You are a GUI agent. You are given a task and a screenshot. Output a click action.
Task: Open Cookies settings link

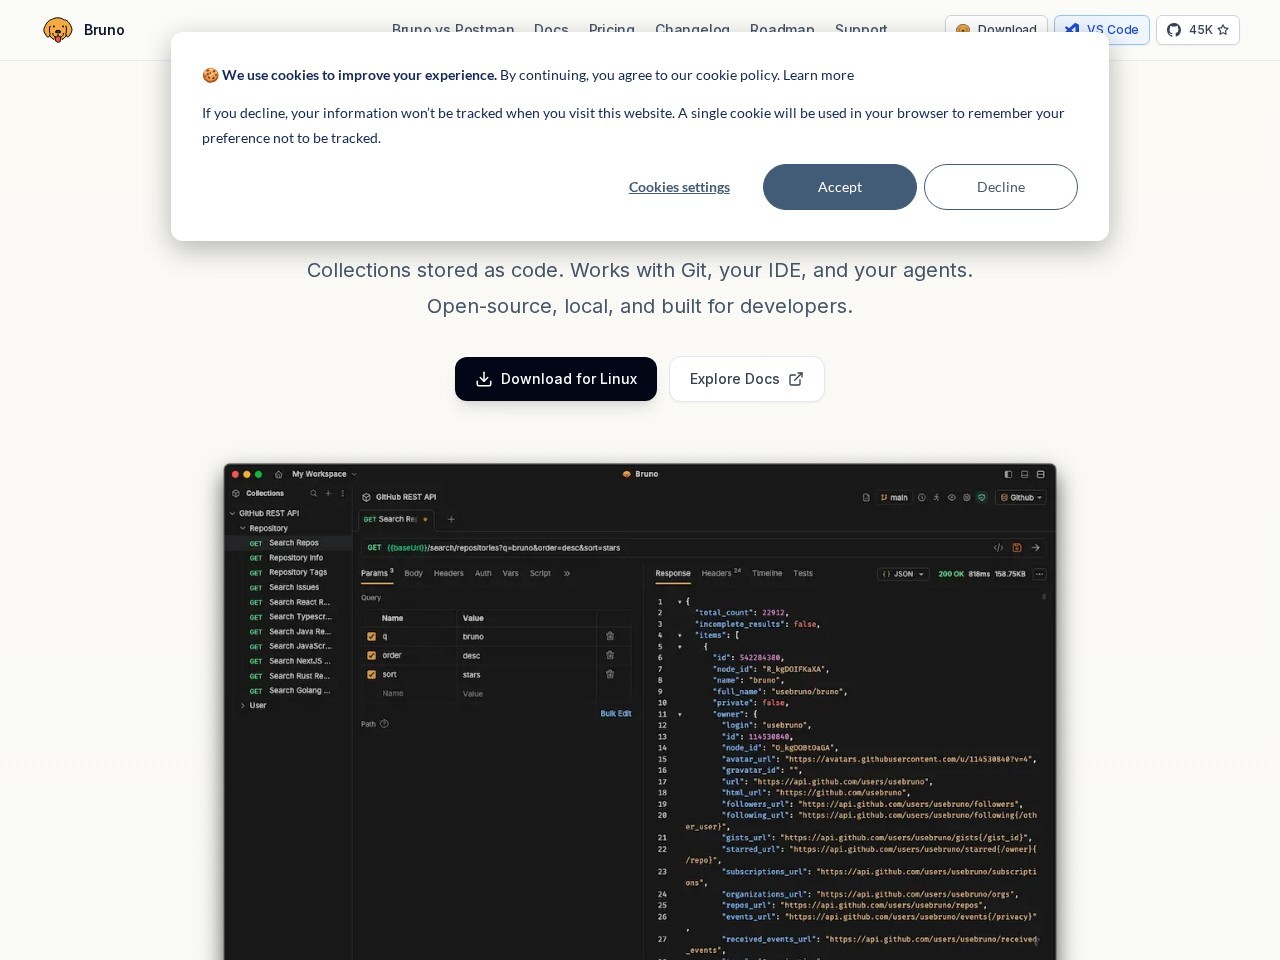(x=679, y=187)
